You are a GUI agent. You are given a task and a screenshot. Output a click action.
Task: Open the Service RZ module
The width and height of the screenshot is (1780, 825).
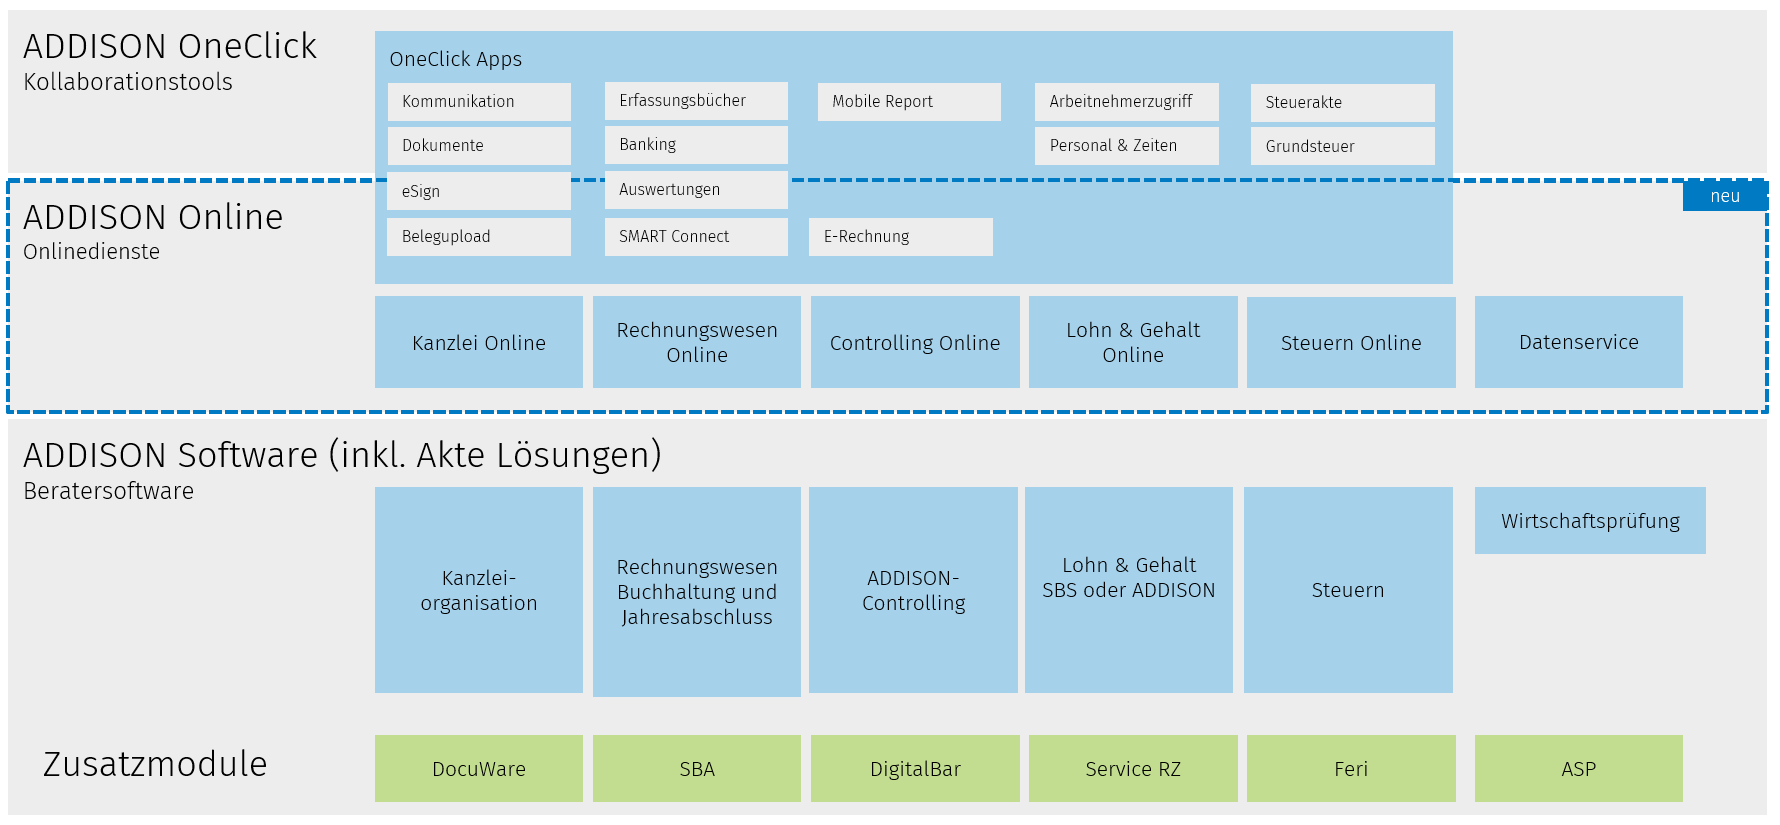(1133, 769)
